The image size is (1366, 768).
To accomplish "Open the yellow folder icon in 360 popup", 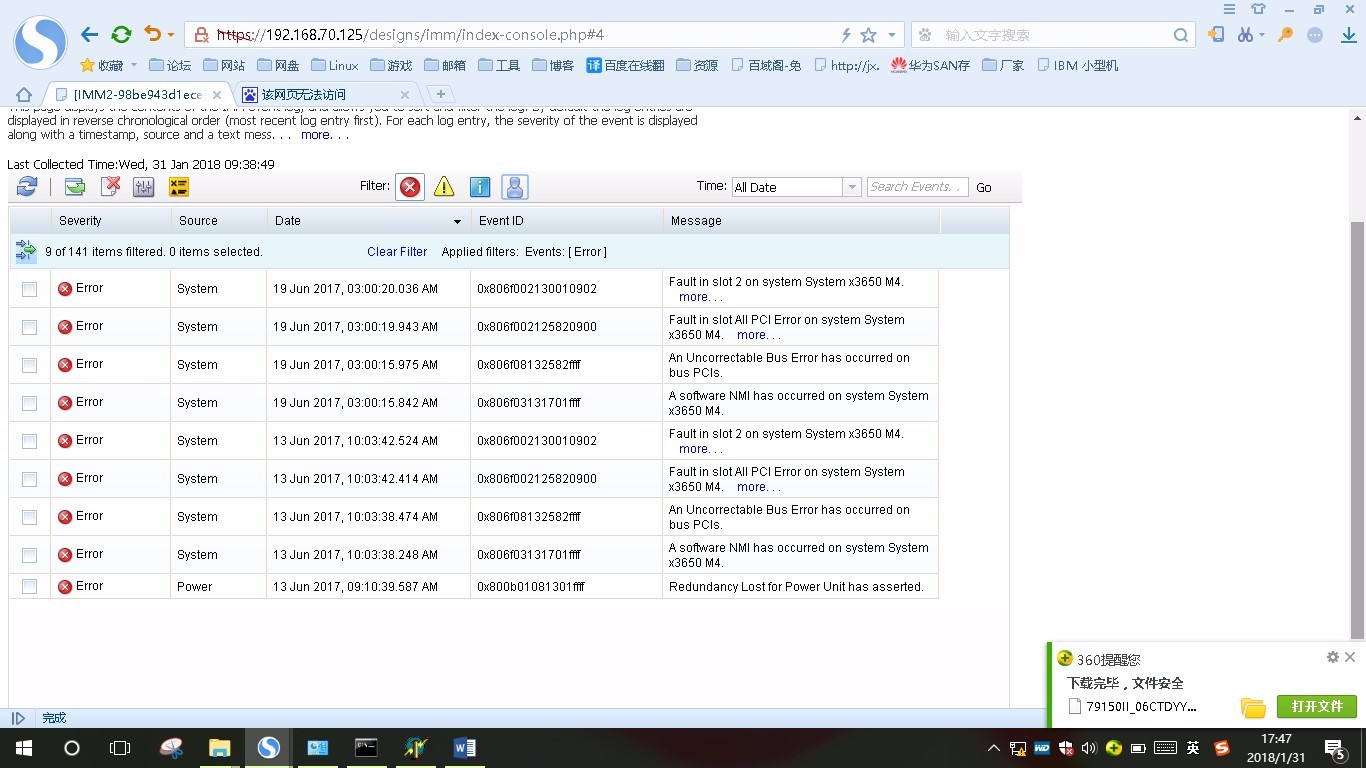I will coord(1253,707).
